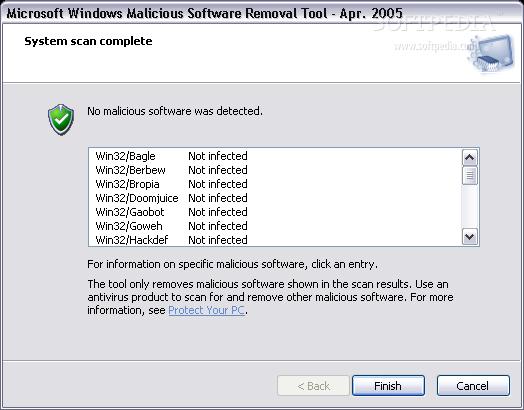Click the disabled Back button
Viewport: 524px width, 410px height.
pyautogui.click(x=313, y=386)
